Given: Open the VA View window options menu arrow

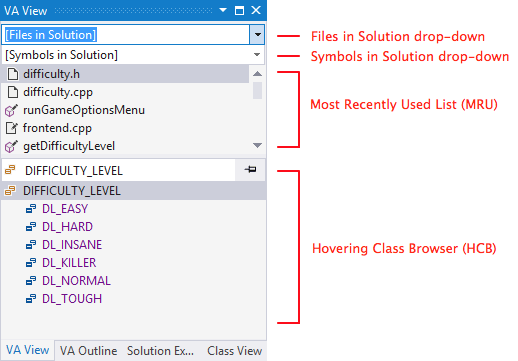Looking at the screenshot, I should (x=223, y=10).
